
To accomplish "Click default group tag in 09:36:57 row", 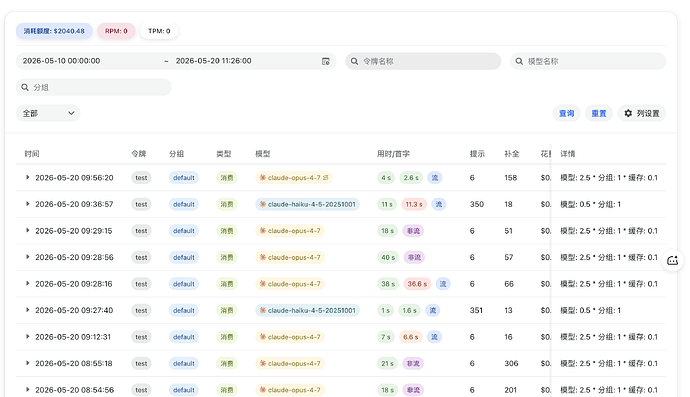I will [184, 204].
